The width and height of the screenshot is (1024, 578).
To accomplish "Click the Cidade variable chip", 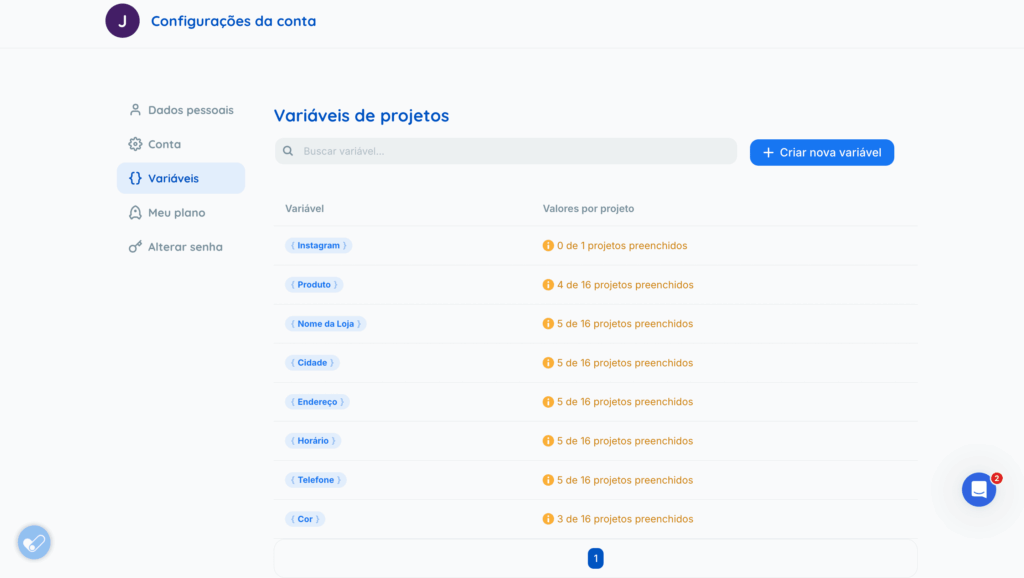I will [x=311, y=363].
